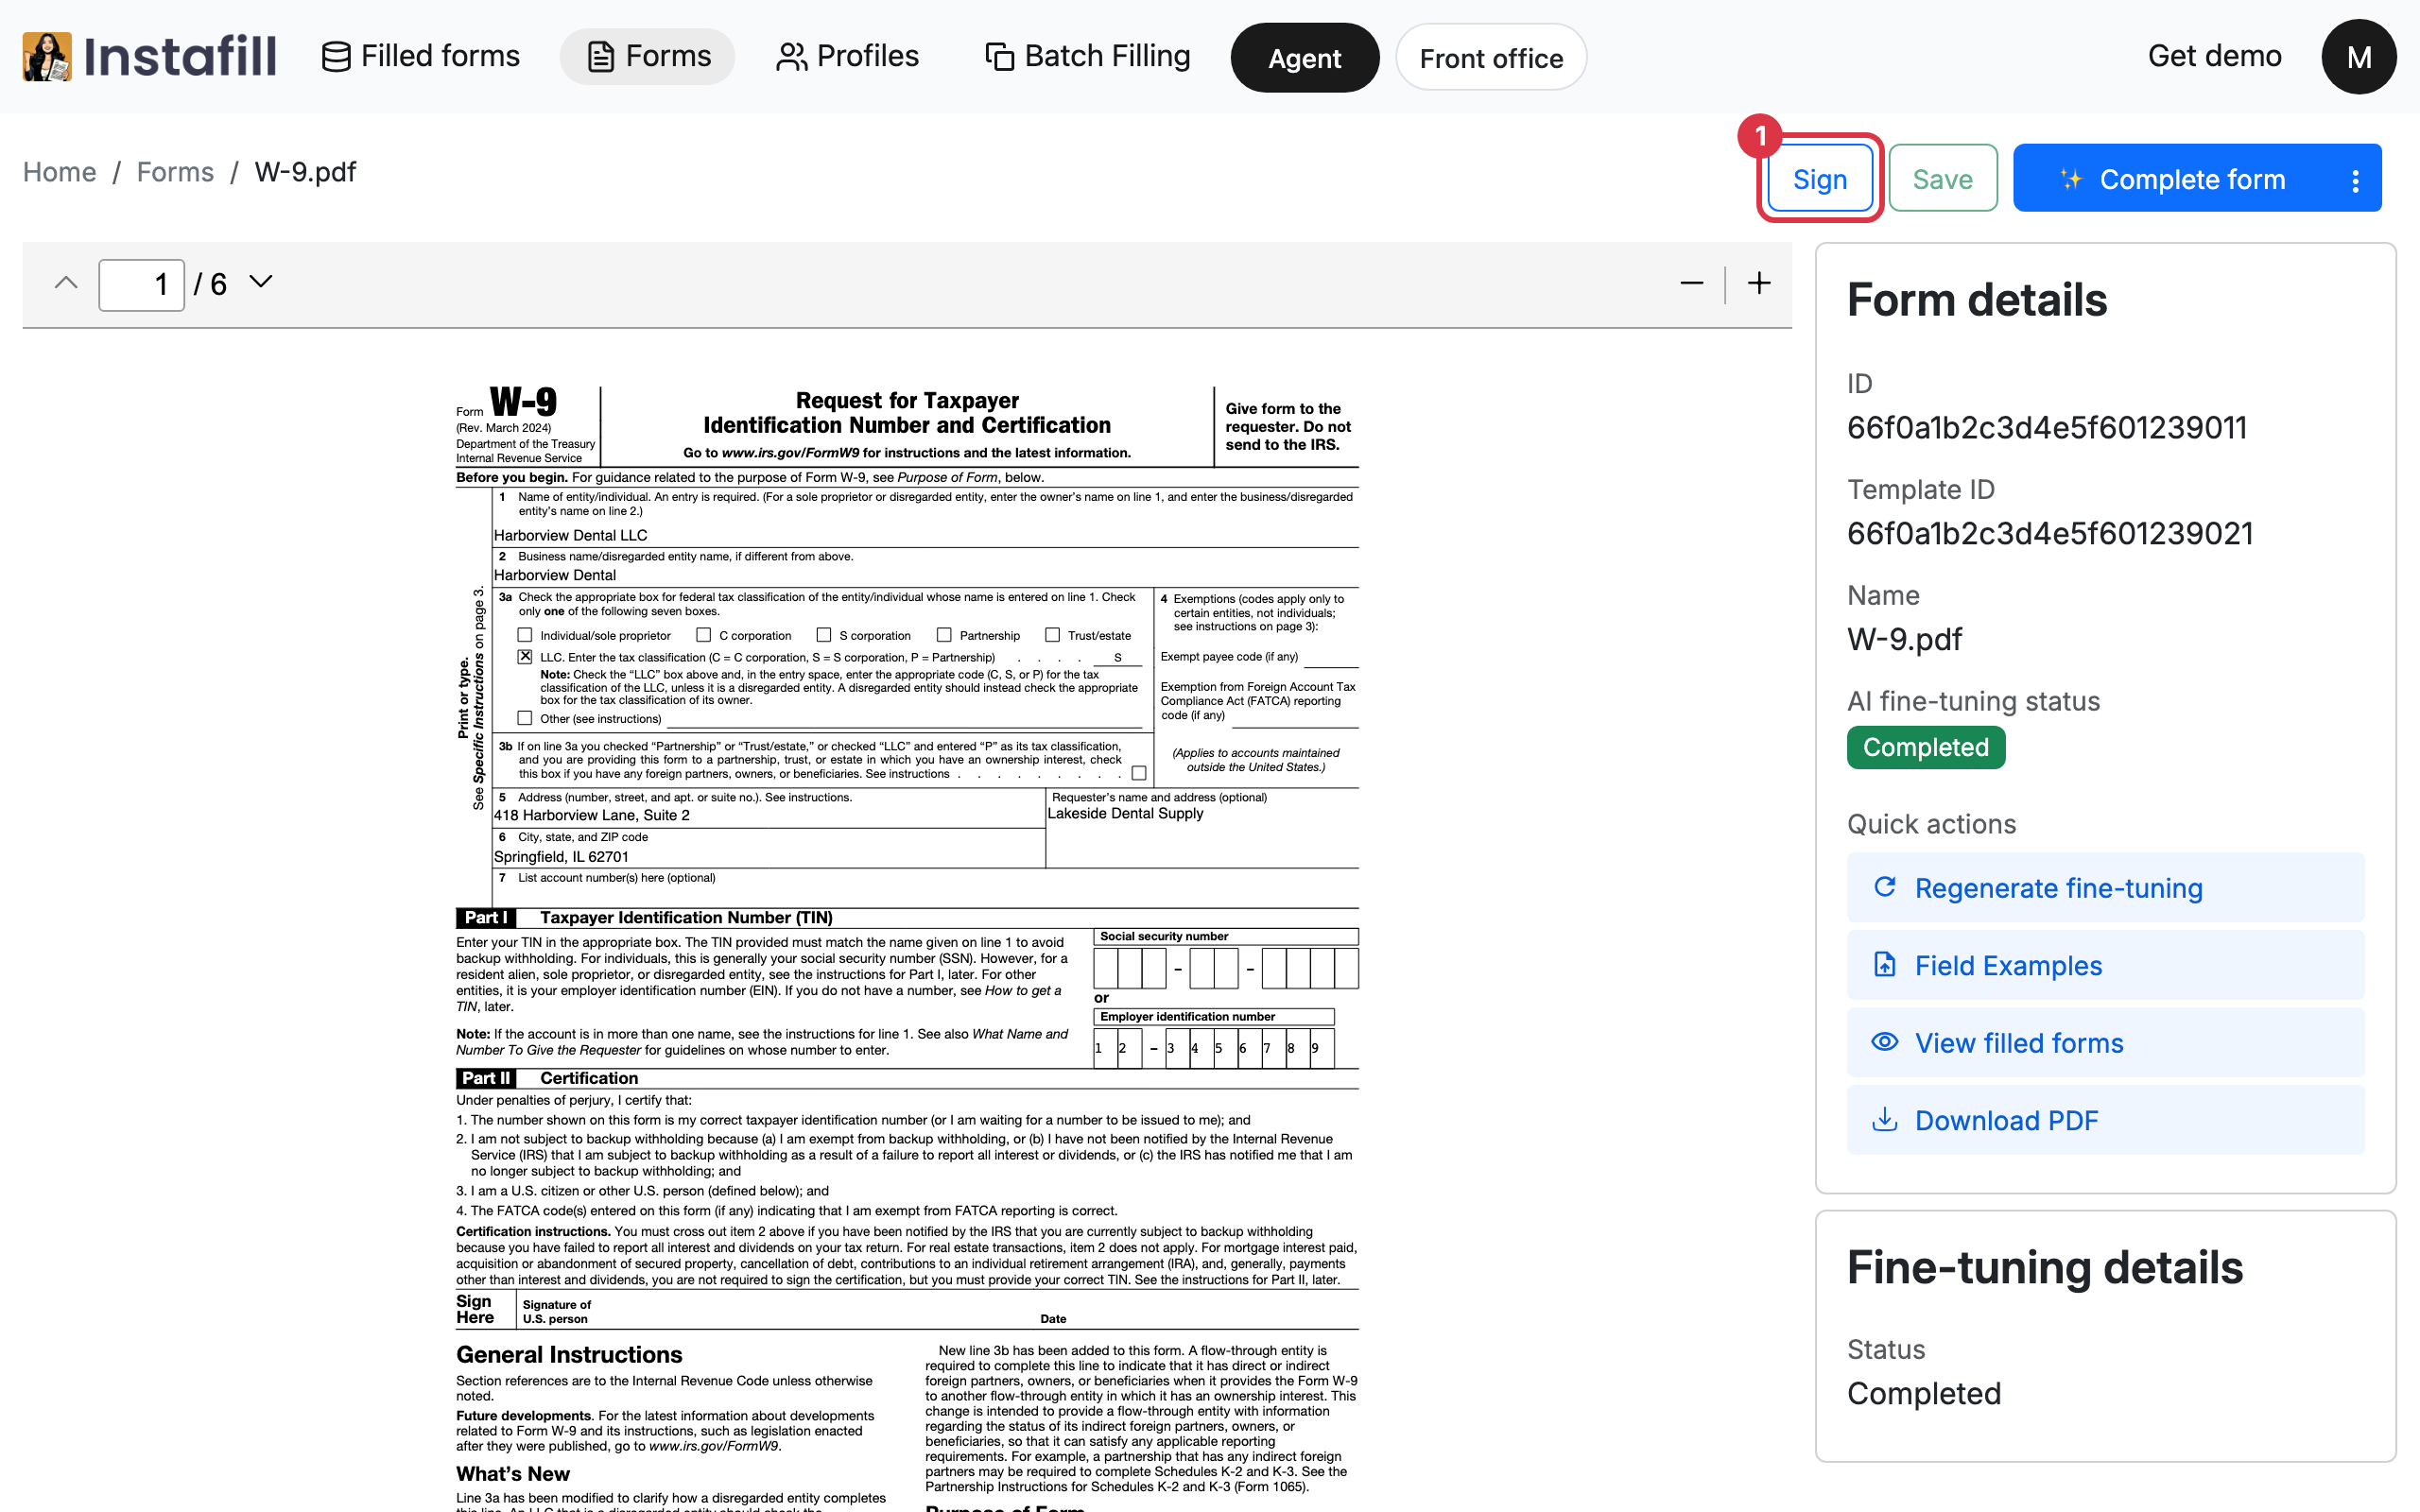This screenshot has width=2420, height=1512.
Task: Click the Instafill logo
Action: (x=150, y=56)
